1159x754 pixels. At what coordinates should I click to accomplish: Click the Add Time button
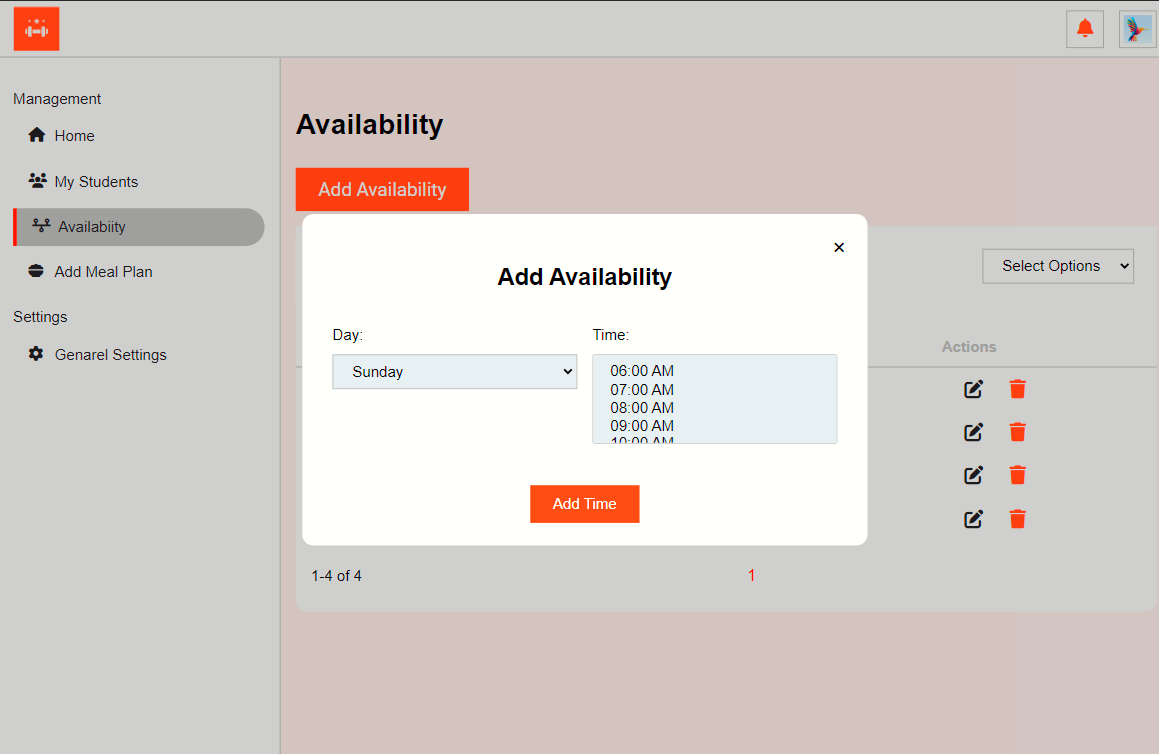pos(585,504)
